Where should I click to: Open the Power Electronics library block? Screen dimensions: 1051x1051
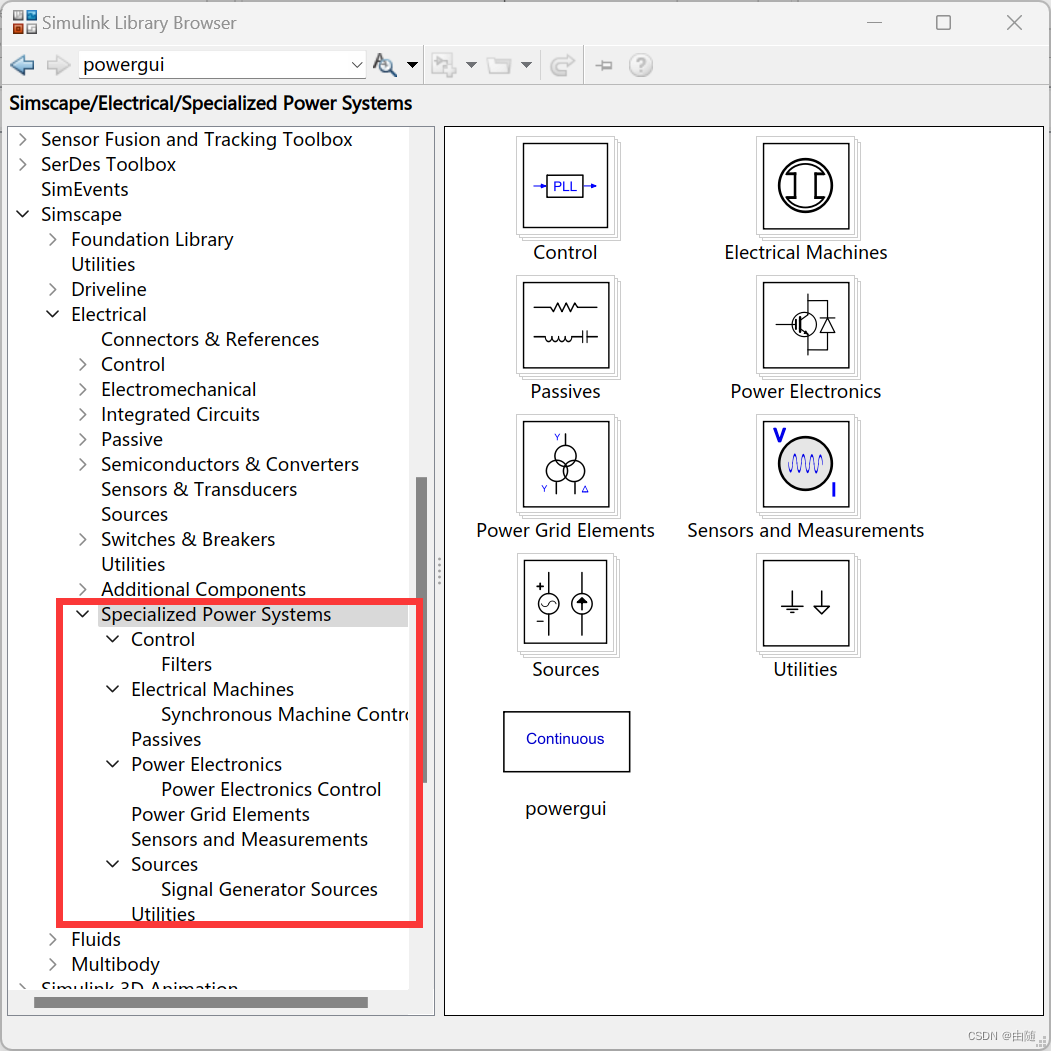806,325
